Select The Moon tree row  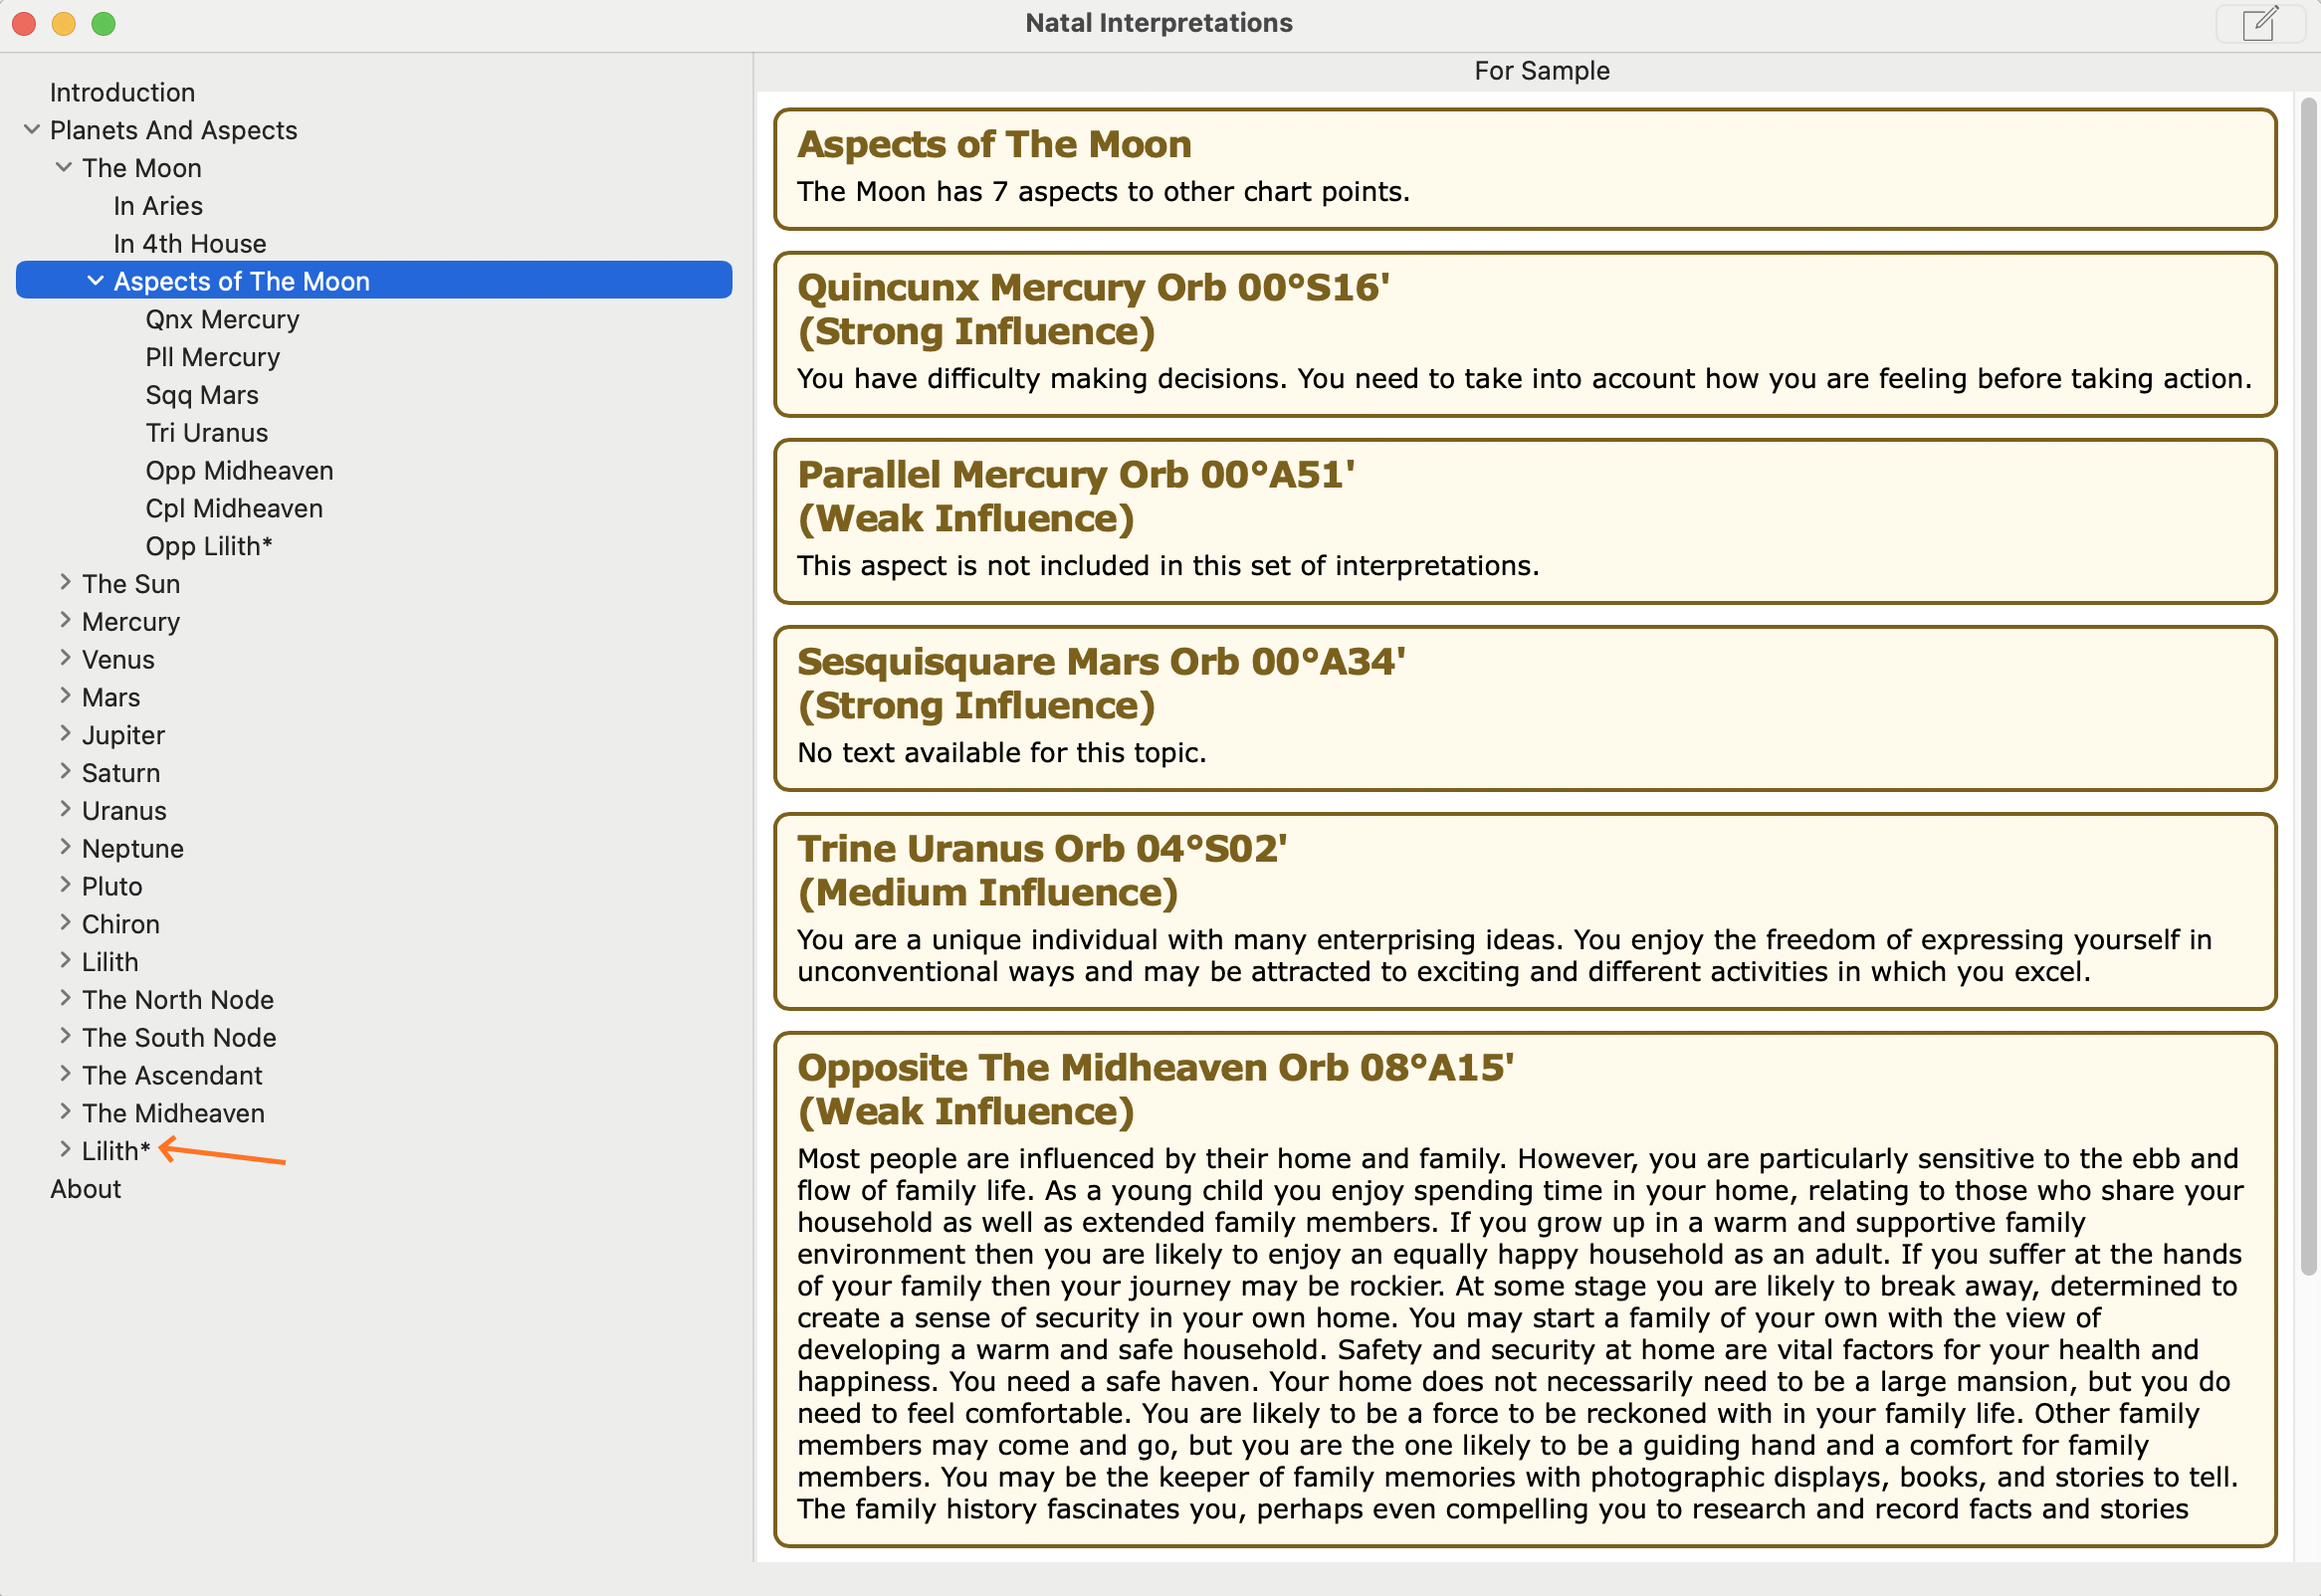(142, 168)
